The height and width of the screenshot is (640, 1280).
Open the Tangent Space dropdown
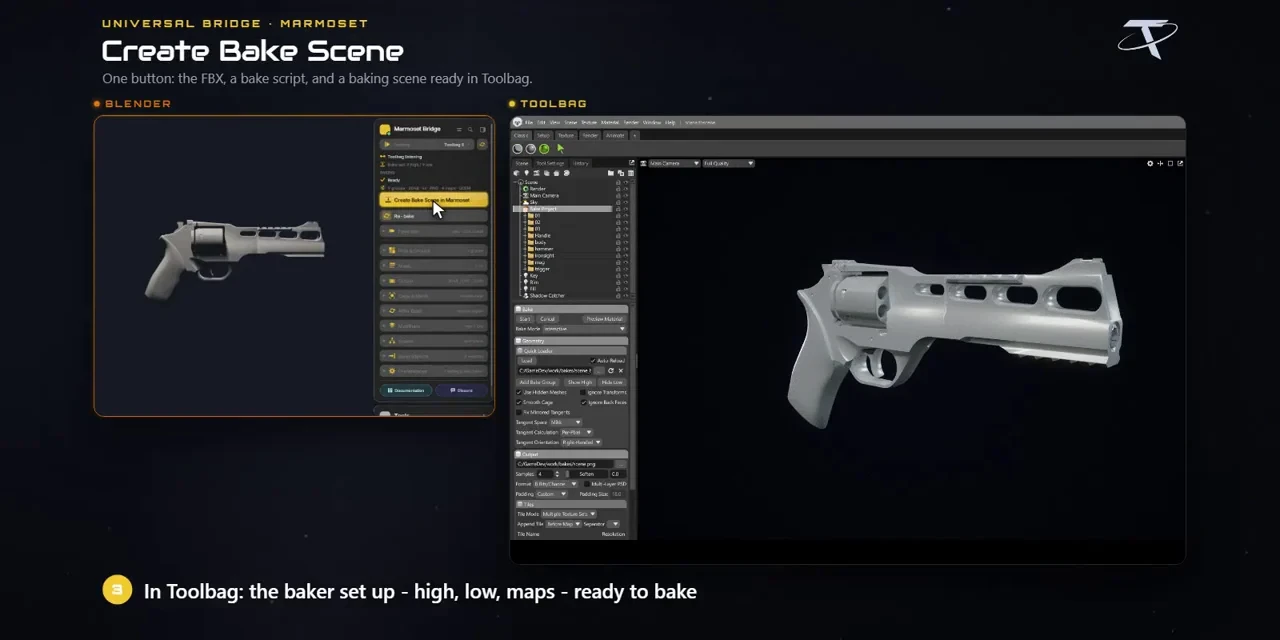tap(565, 422)
